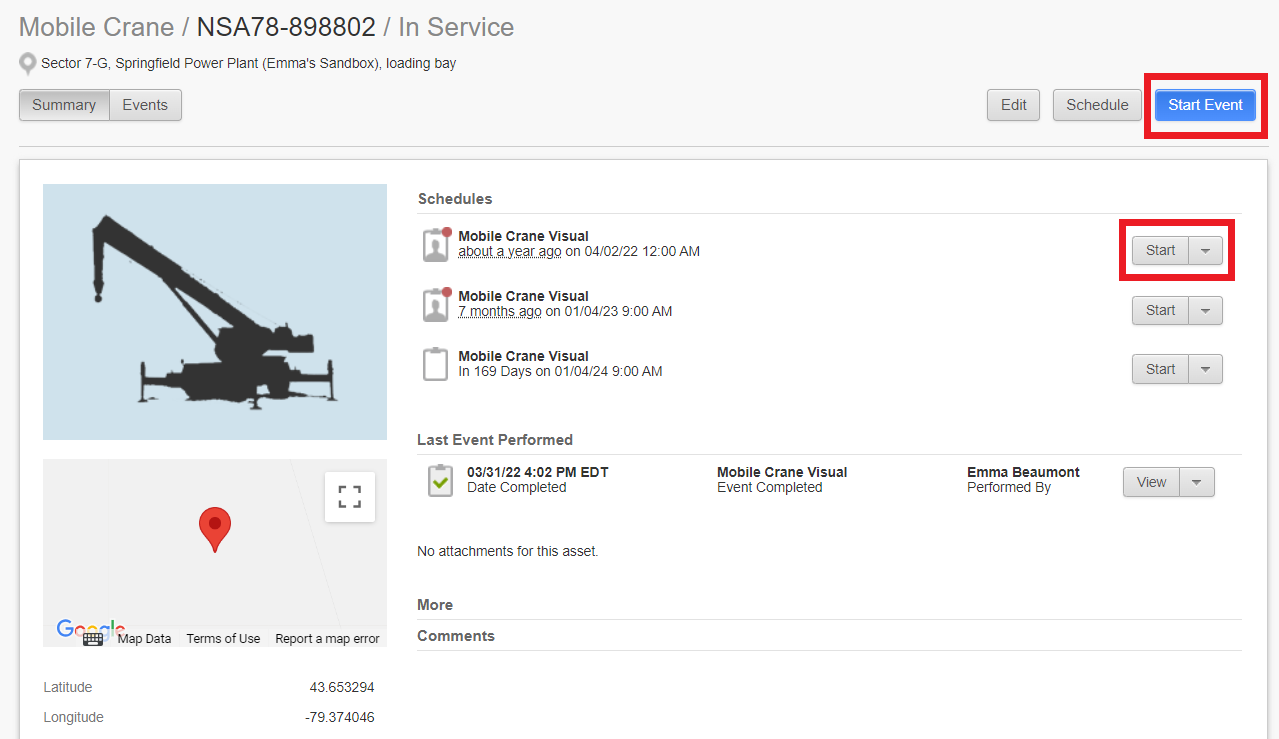This screenshot has height=739, width=1279.
Task: Toggle fullscreen view on the map
Action: (350, 497)
